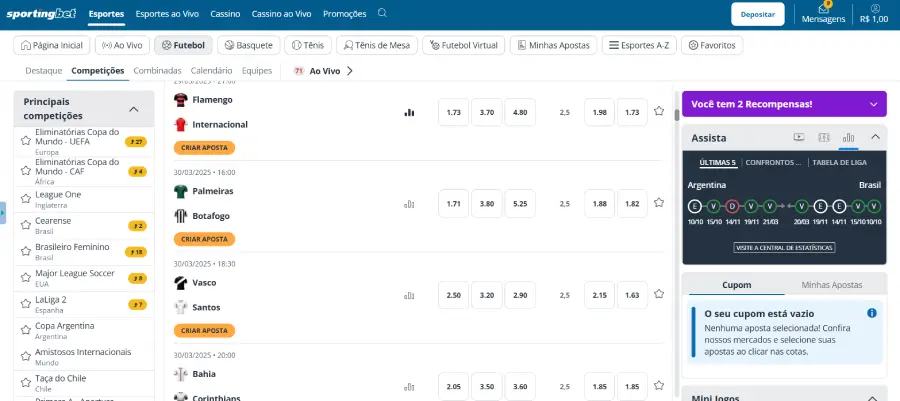This screenshot has height=401, width=900.
Task: Click Criar Aposta for Flamengo vs Internacional
Action: point(204,147)
